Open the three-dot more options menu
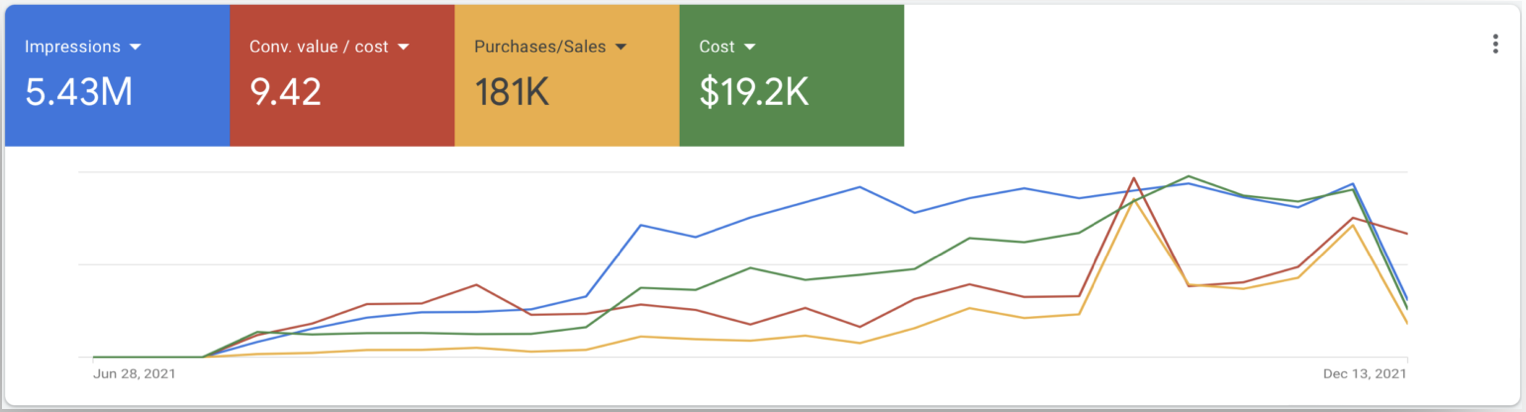The height and width of the screenshot is (412, 1526). [x=1495, y=44]
